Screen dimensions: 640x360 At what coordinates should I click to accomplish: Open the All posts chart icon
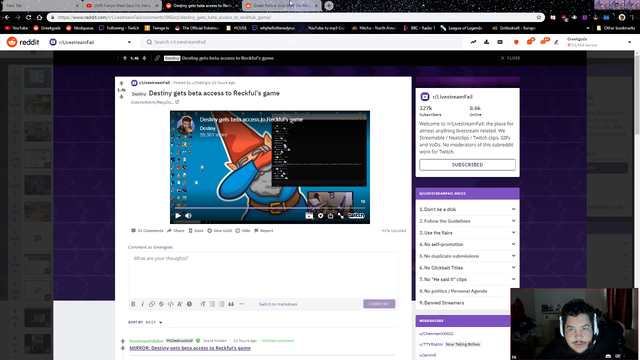pos(487,42)
